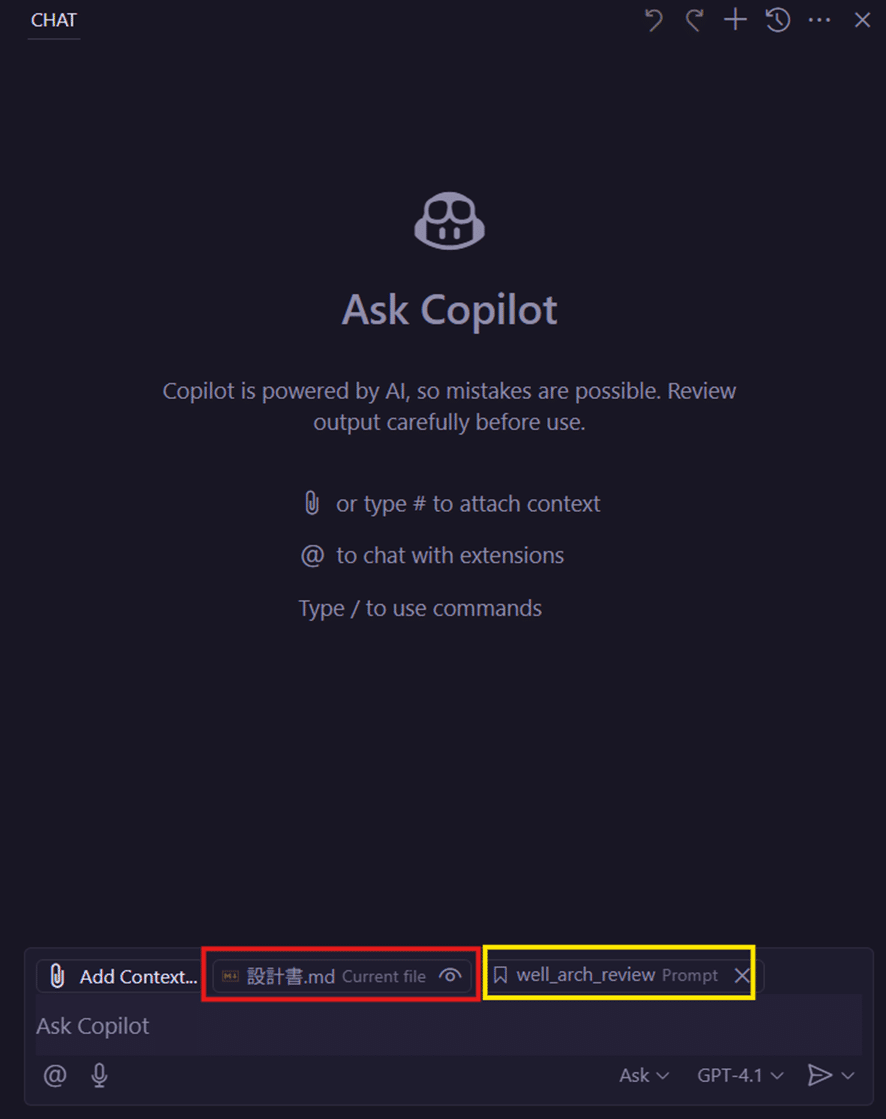
Task: Click the send message button
Action: [x=822, y=1075]
